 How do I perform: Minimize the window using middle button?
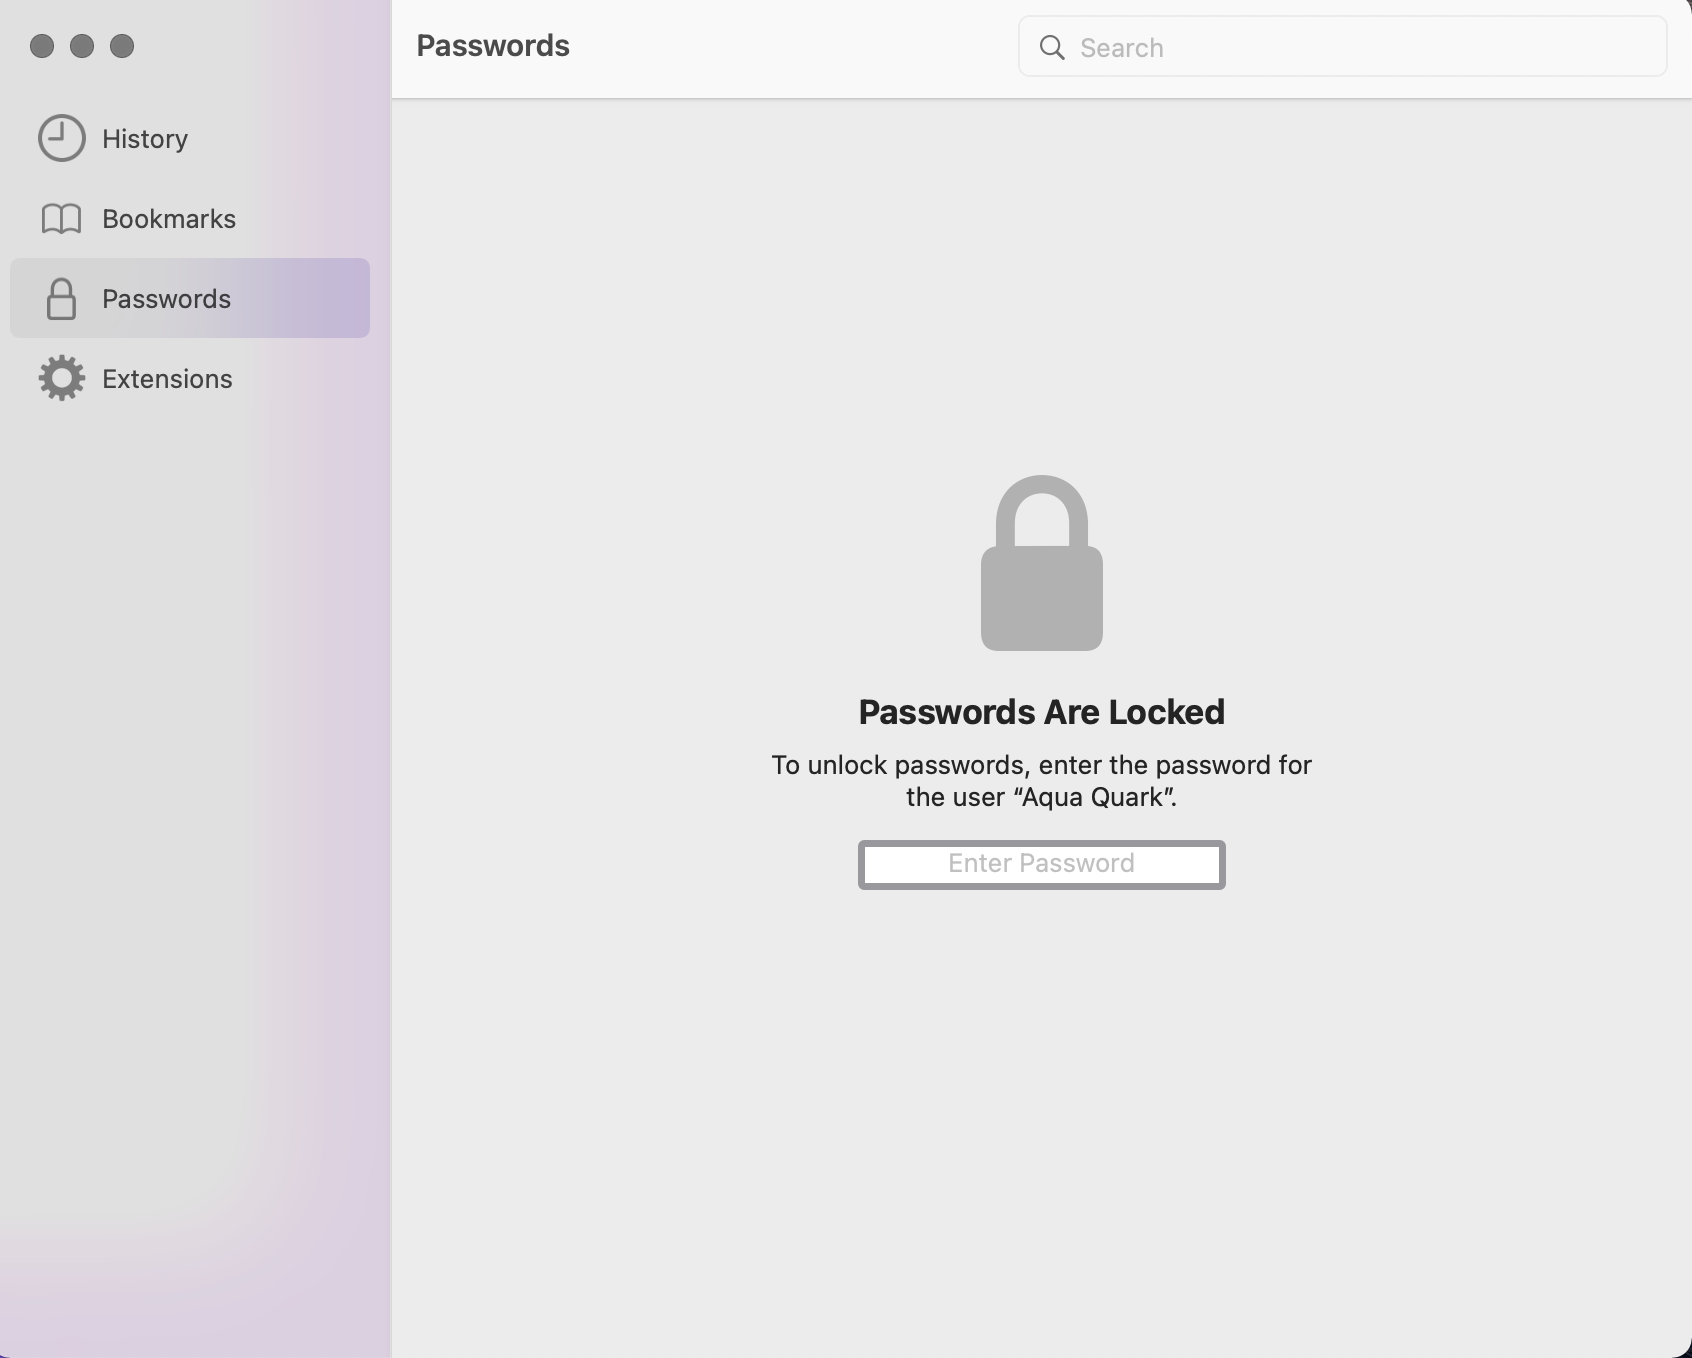tap(82, 46)
